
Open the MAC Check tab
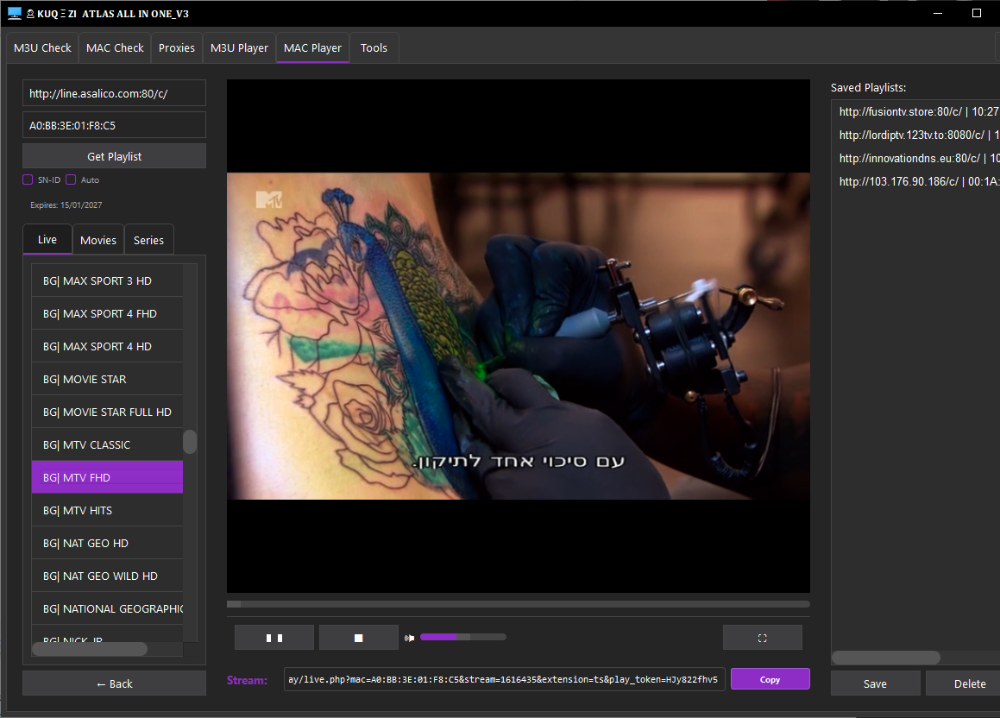click(115, 48)
